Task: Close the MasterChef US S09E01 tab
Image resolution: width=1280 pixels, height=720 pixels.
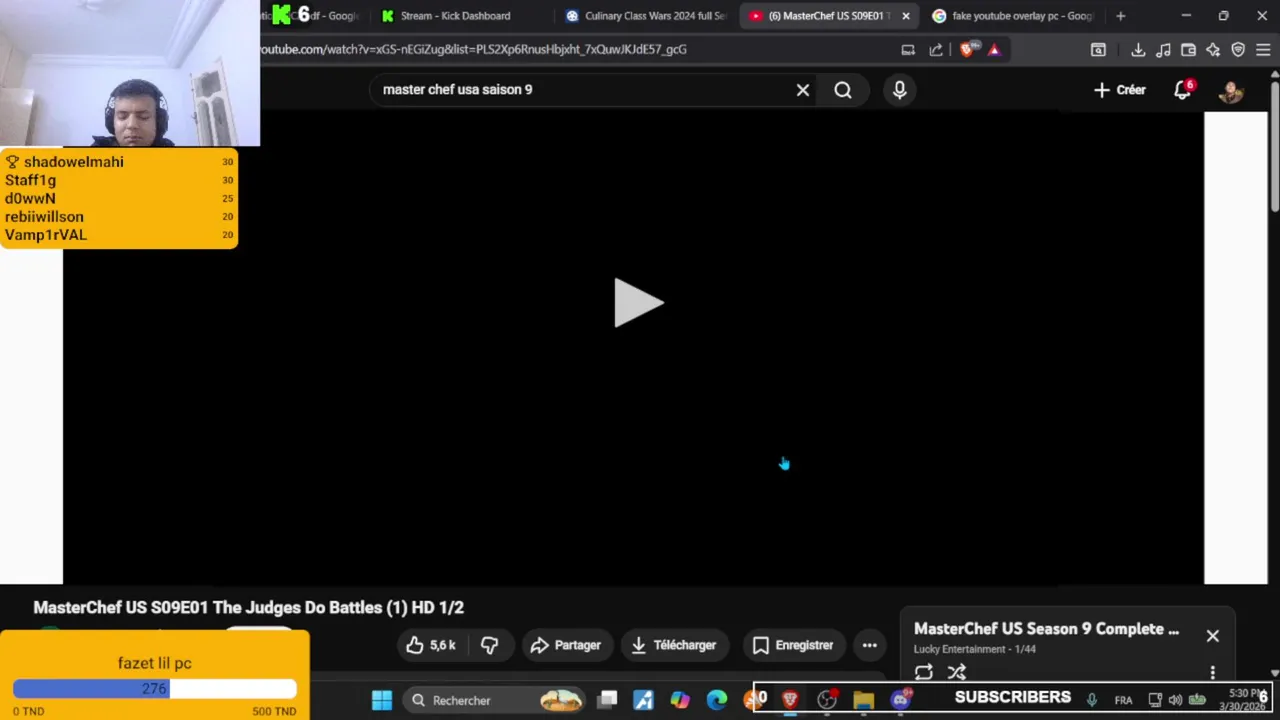Action: [906, 16]
